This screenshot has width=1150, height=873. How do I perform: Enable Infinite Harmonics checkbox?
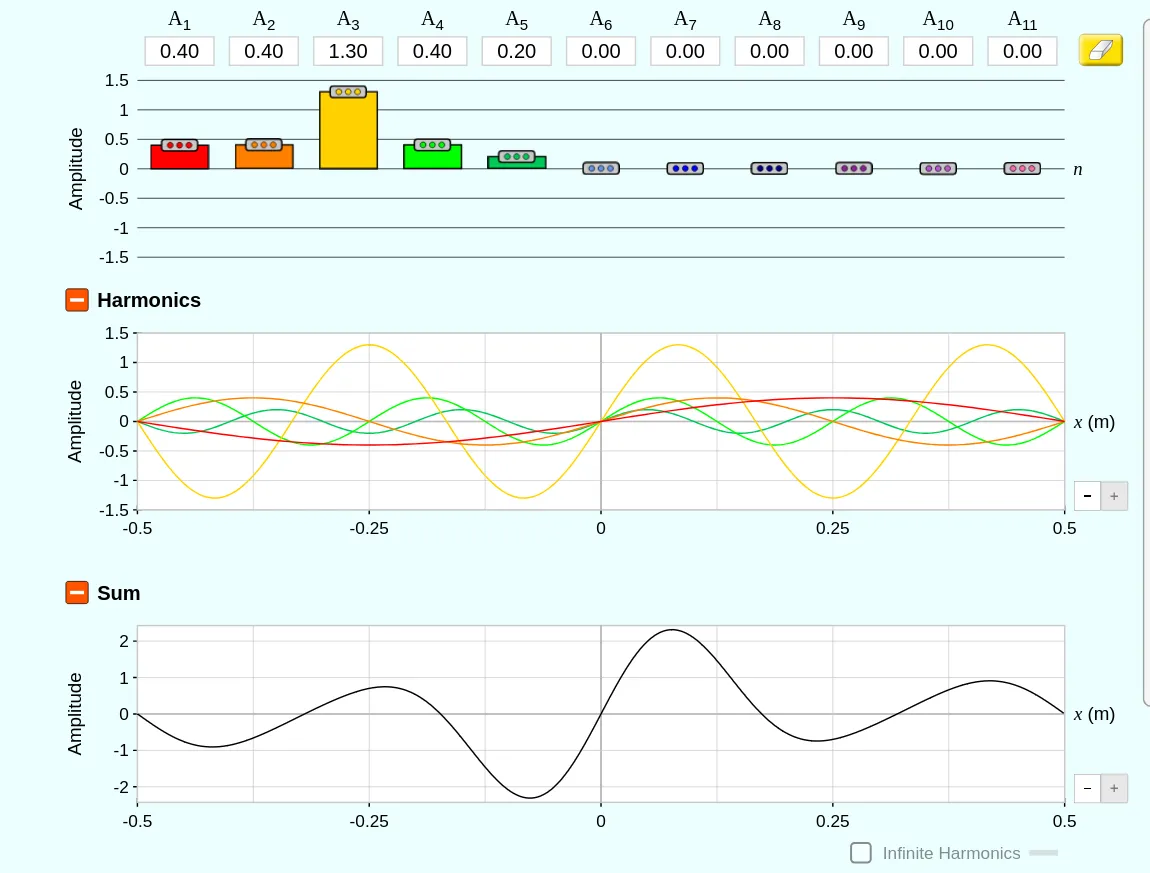tap(861, 853)
